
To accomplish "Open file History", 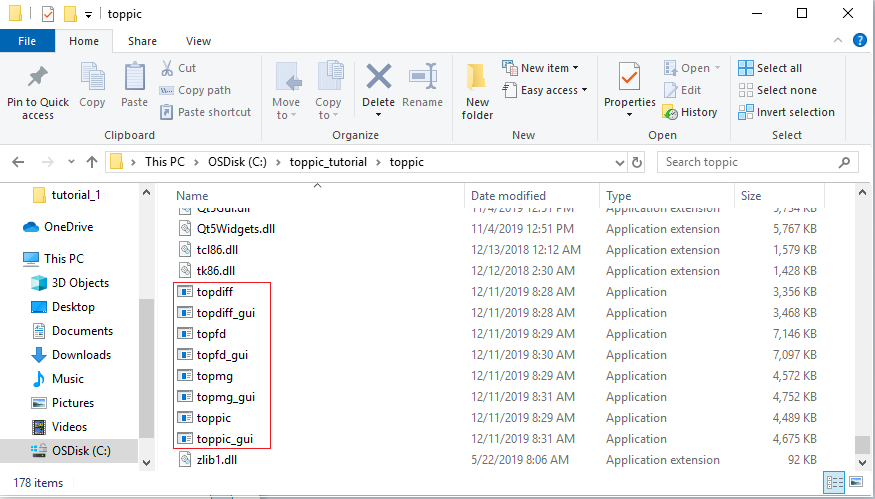I will (690, 112).
